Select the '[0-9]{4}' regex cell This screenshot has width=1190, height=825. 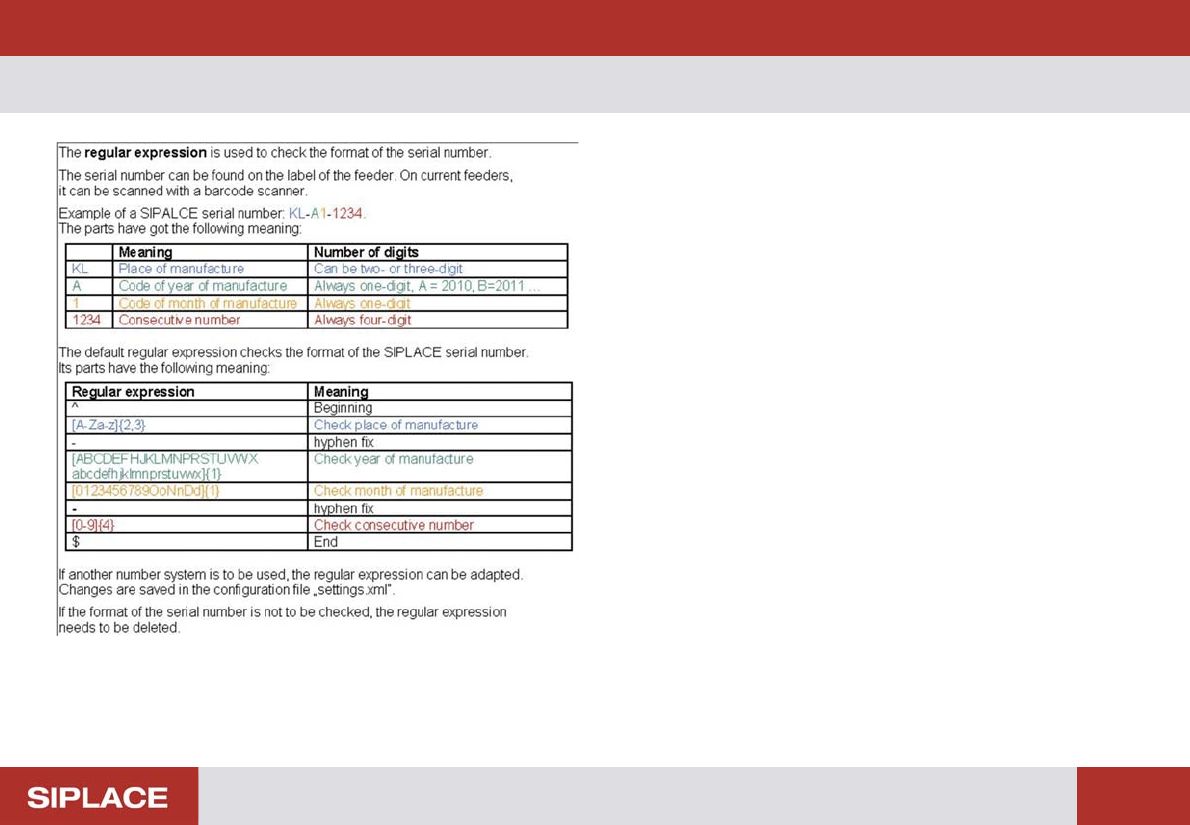[x=187, y=525]
